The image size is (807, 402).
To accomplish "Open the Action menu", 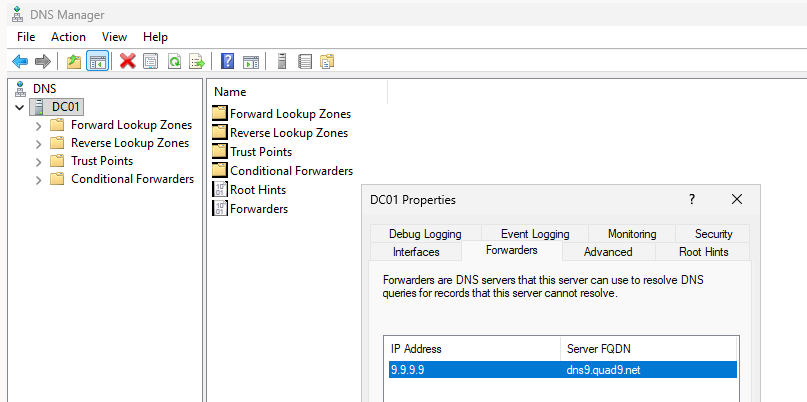I will coord(69,36).
